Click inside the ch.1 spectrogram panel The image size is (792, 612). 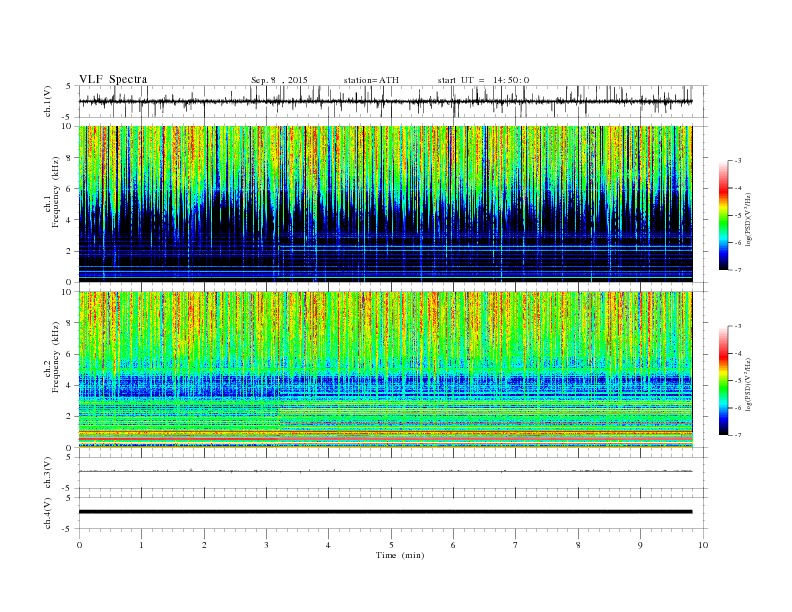[385, 204]
